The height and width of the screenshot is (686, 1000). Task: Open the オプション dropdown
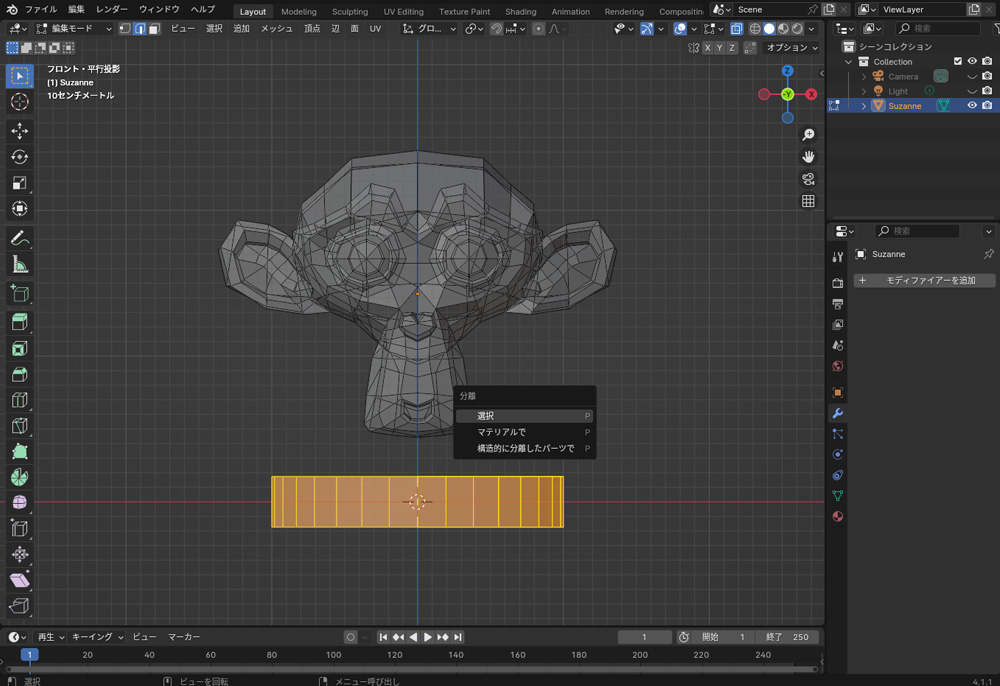pyautogui.click(x=792, y=48)
